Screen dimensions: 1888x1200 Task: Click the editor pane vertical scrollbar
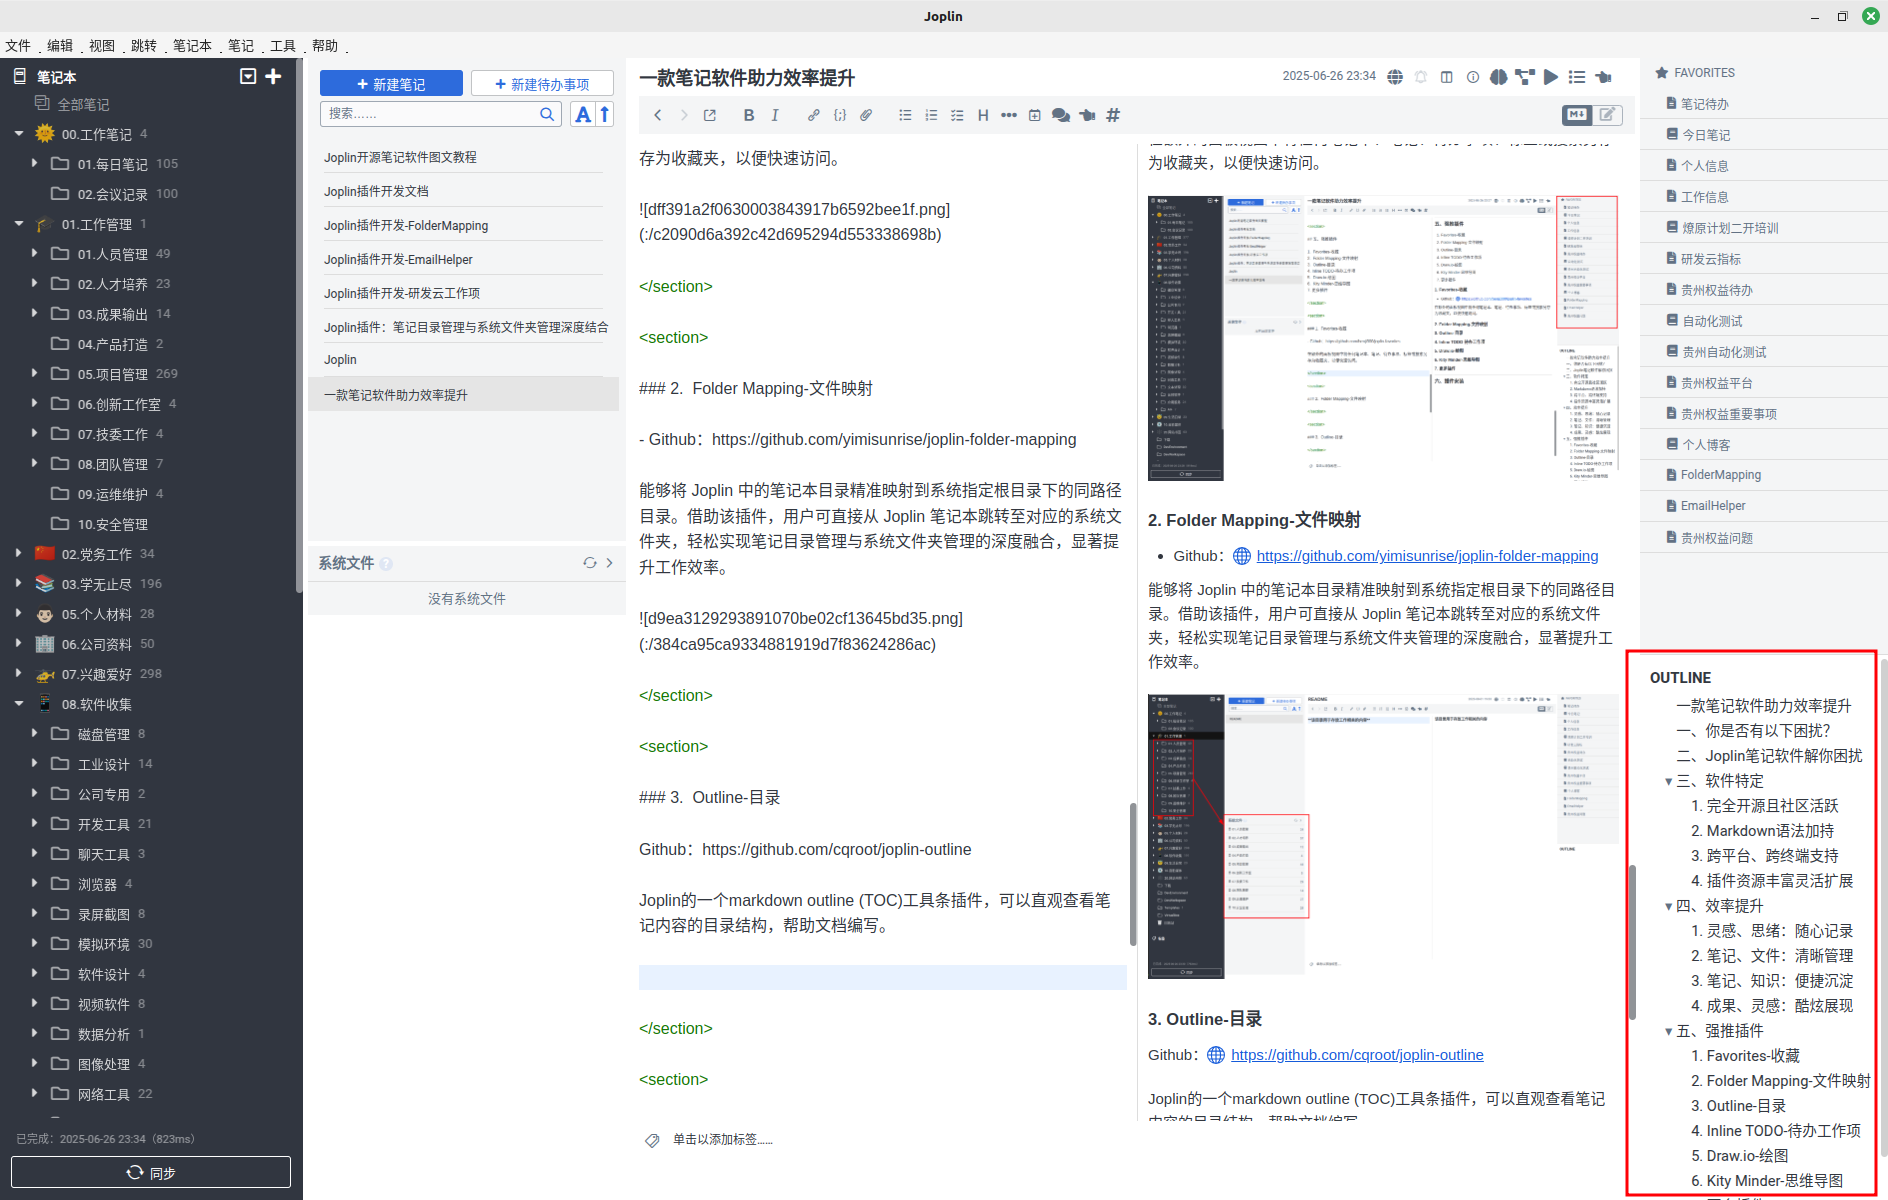[1133, 873]
